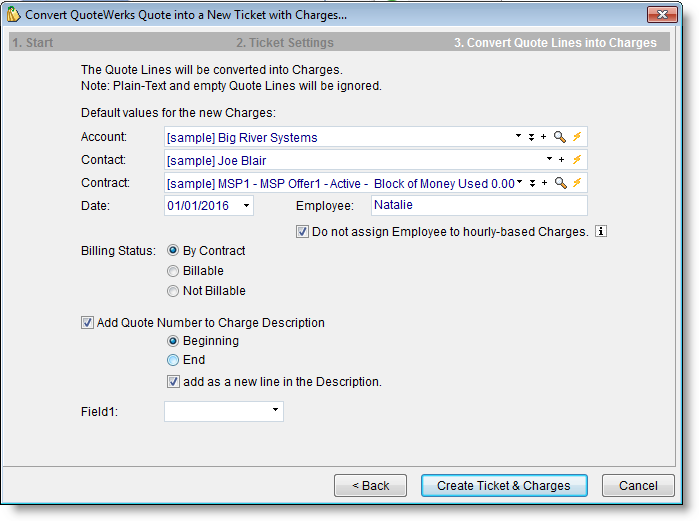Open the Account dropdown arrow
The width and height of the screenshot is (699, 521).
pyautogui.click(x=518, y=137)
